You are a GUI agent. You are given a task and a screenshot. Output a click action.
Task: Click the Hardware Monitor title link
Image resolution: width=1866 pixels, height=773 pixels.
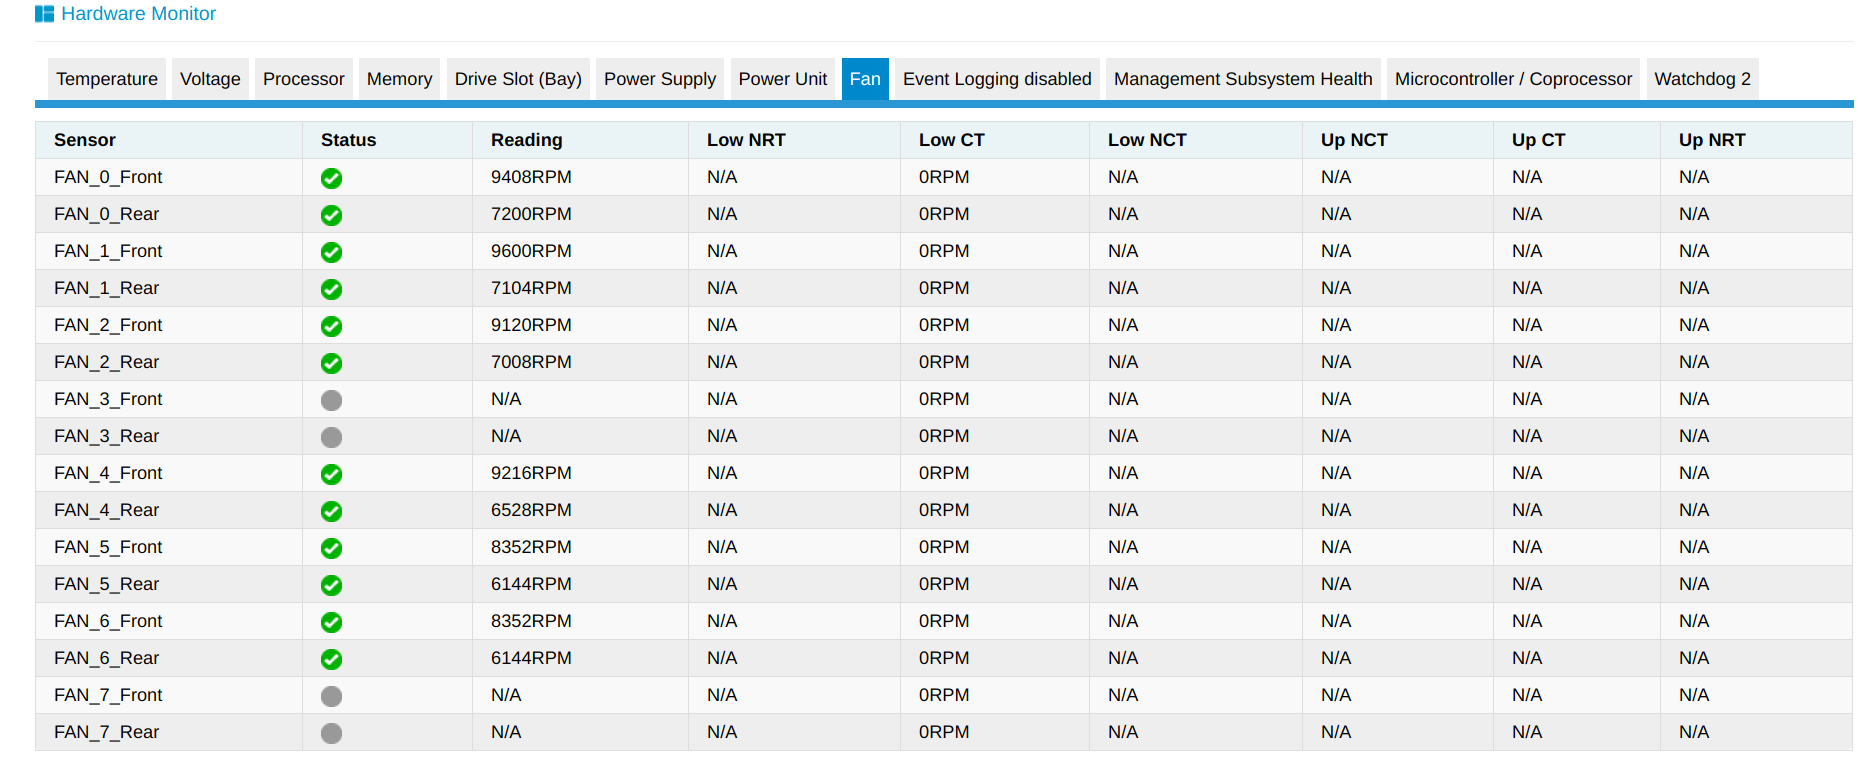[x=139, y=14]
